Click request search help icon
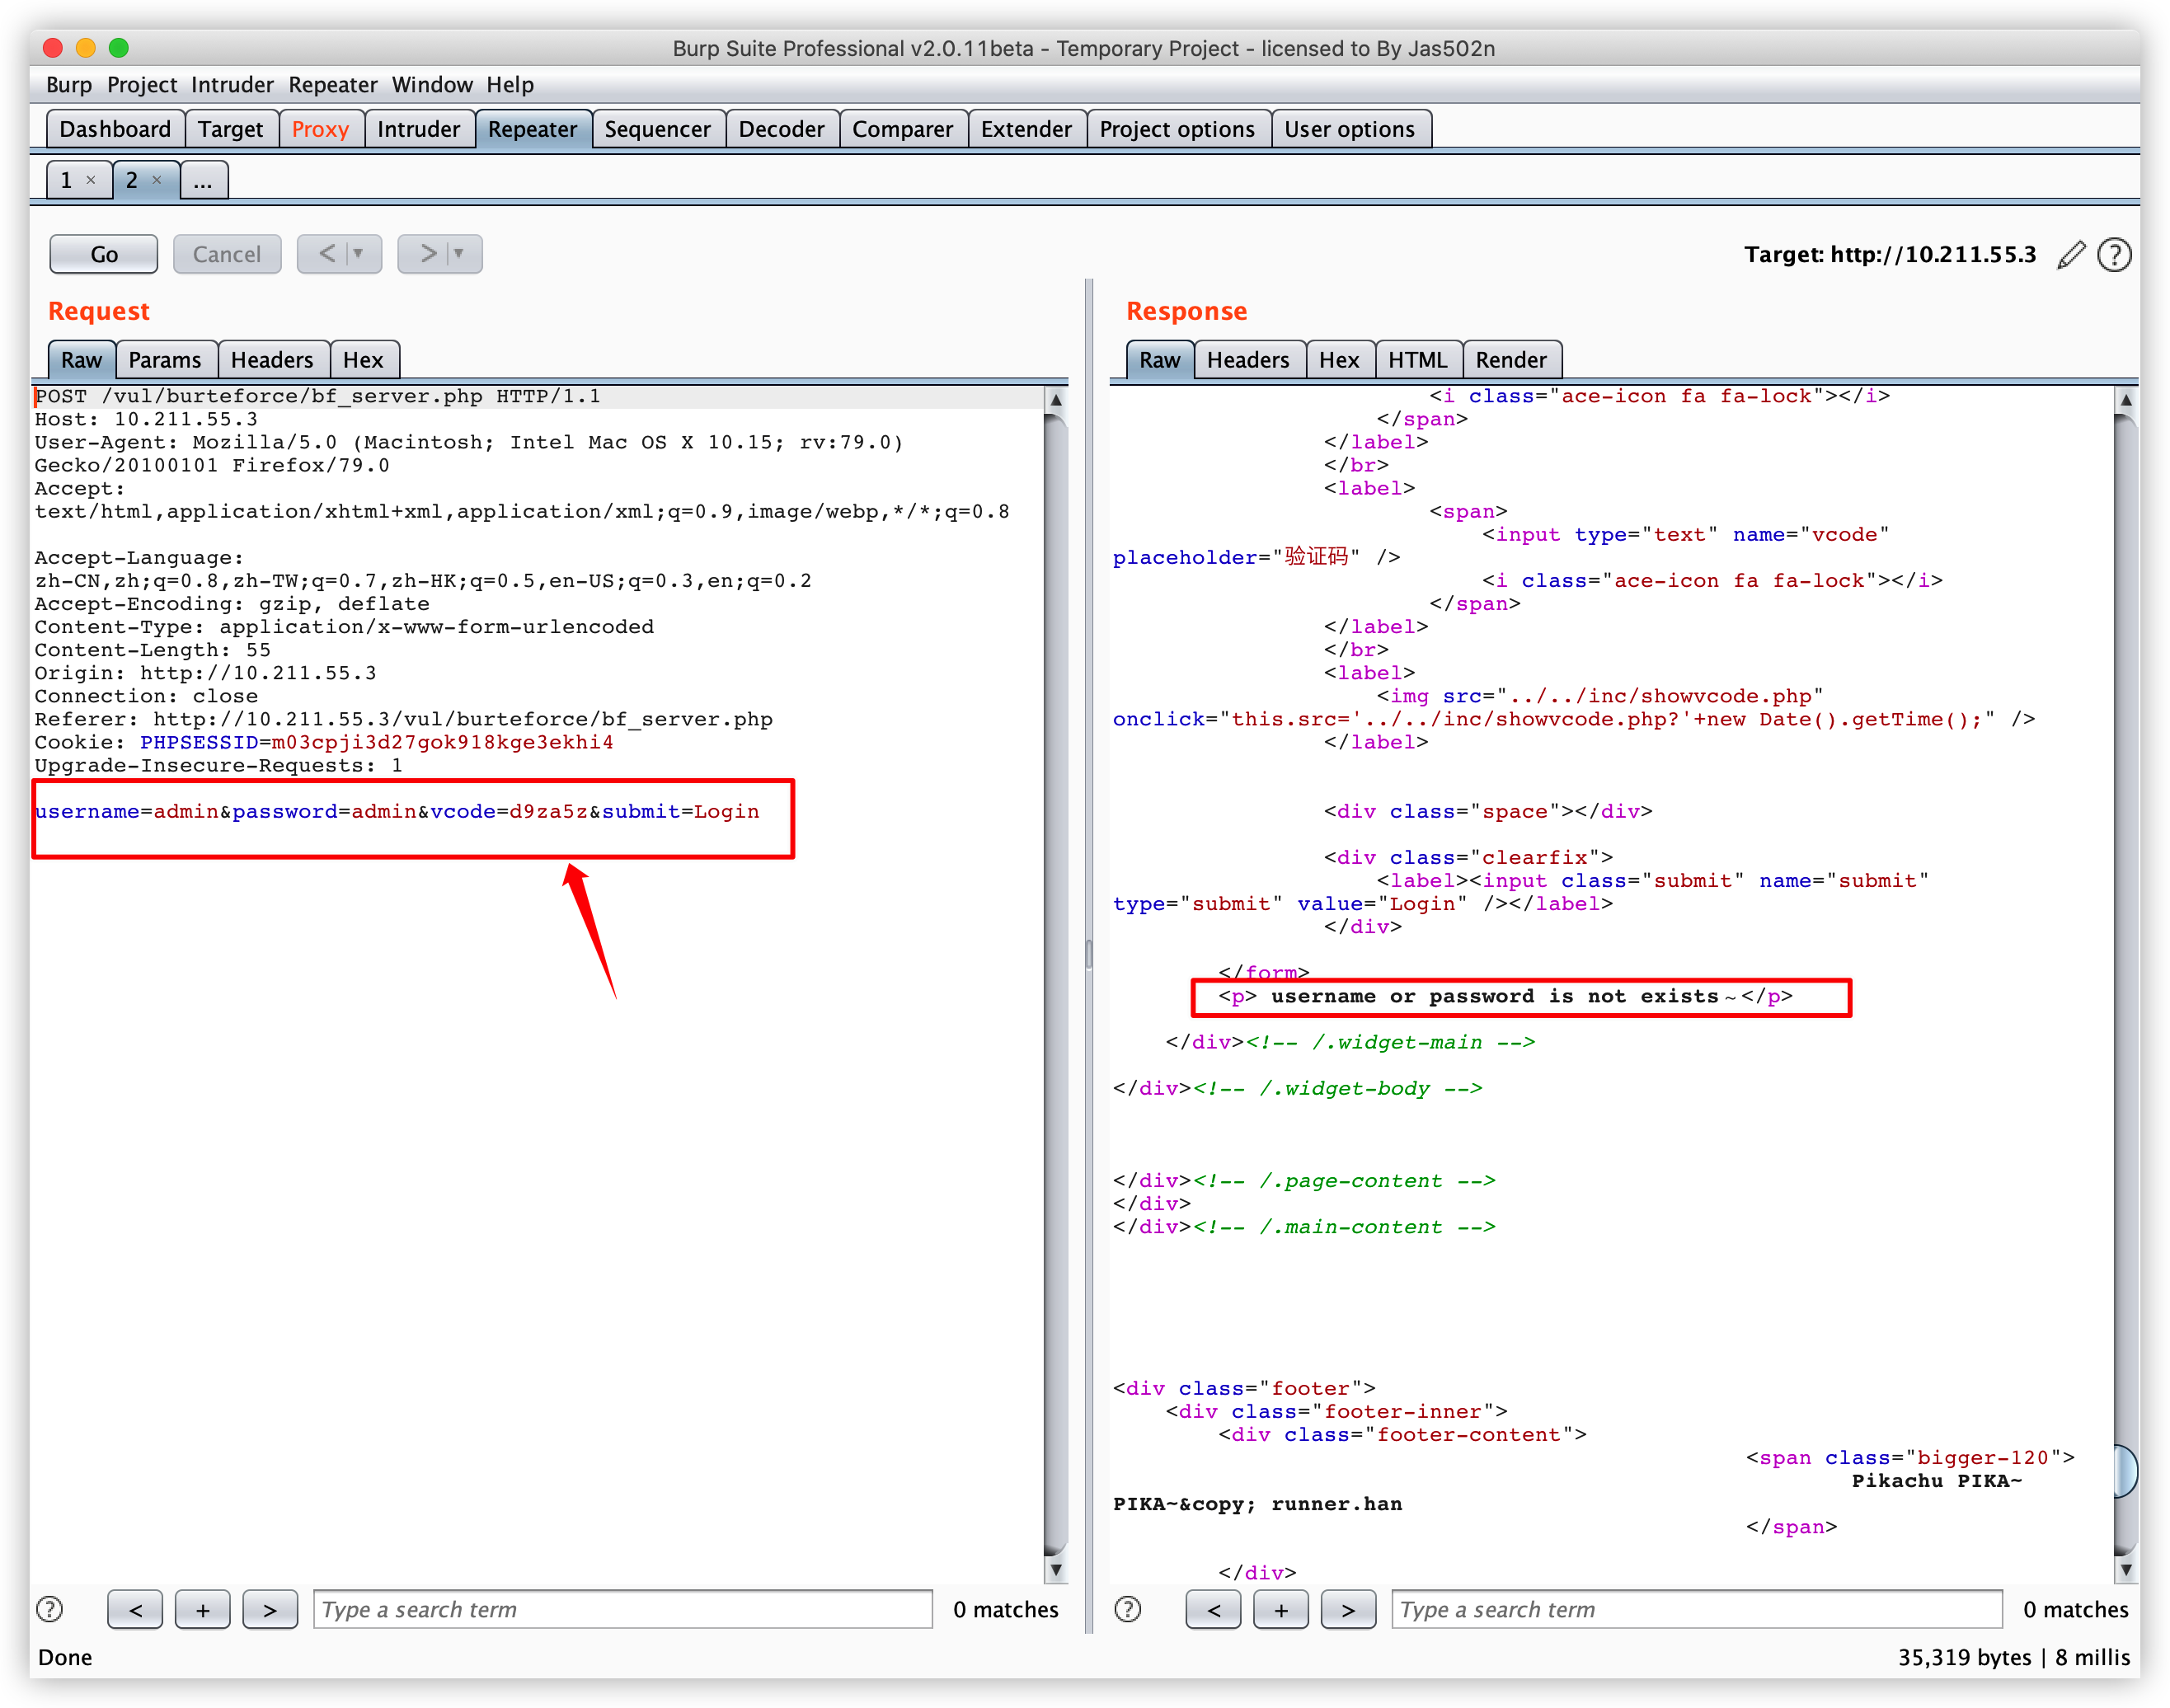 click(49, 1609)
